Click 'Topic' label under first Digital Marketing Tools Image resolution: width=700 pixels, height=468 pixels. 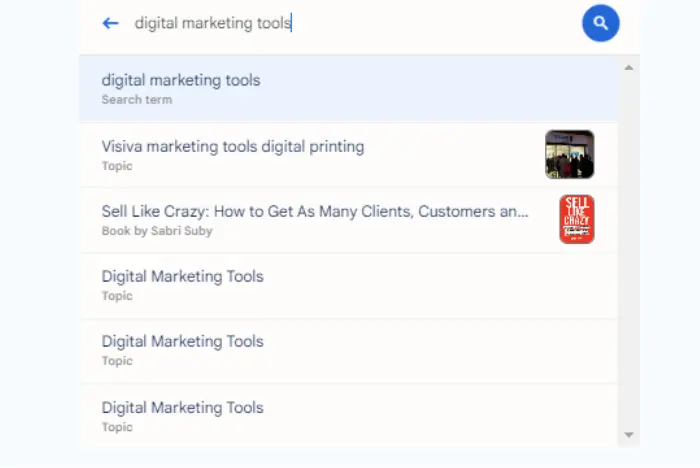[x=116, y=296]
